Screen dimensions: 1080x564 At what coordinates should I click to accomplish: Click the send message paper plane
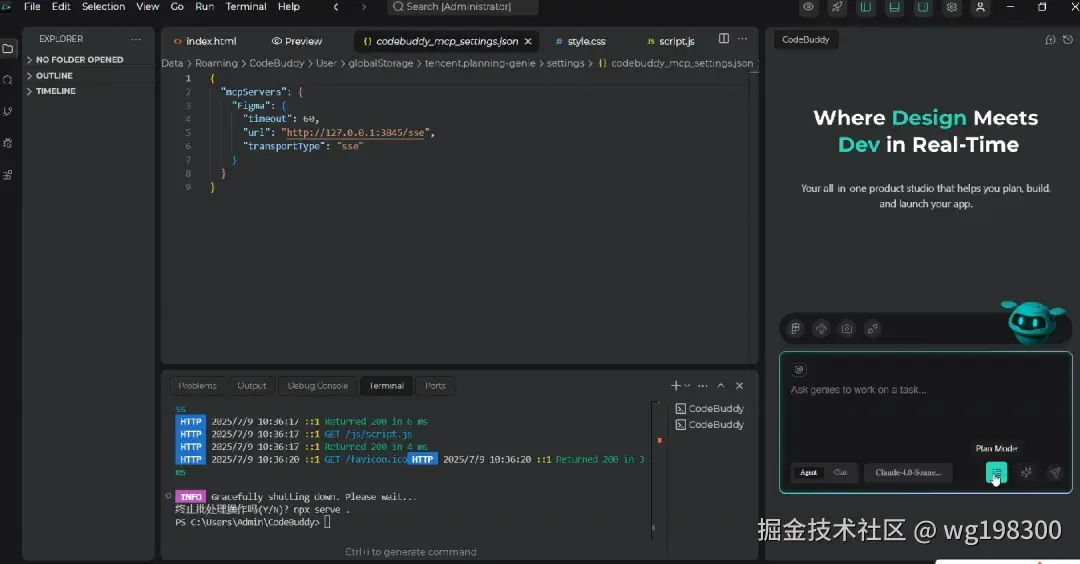(x=1055, y=472)
